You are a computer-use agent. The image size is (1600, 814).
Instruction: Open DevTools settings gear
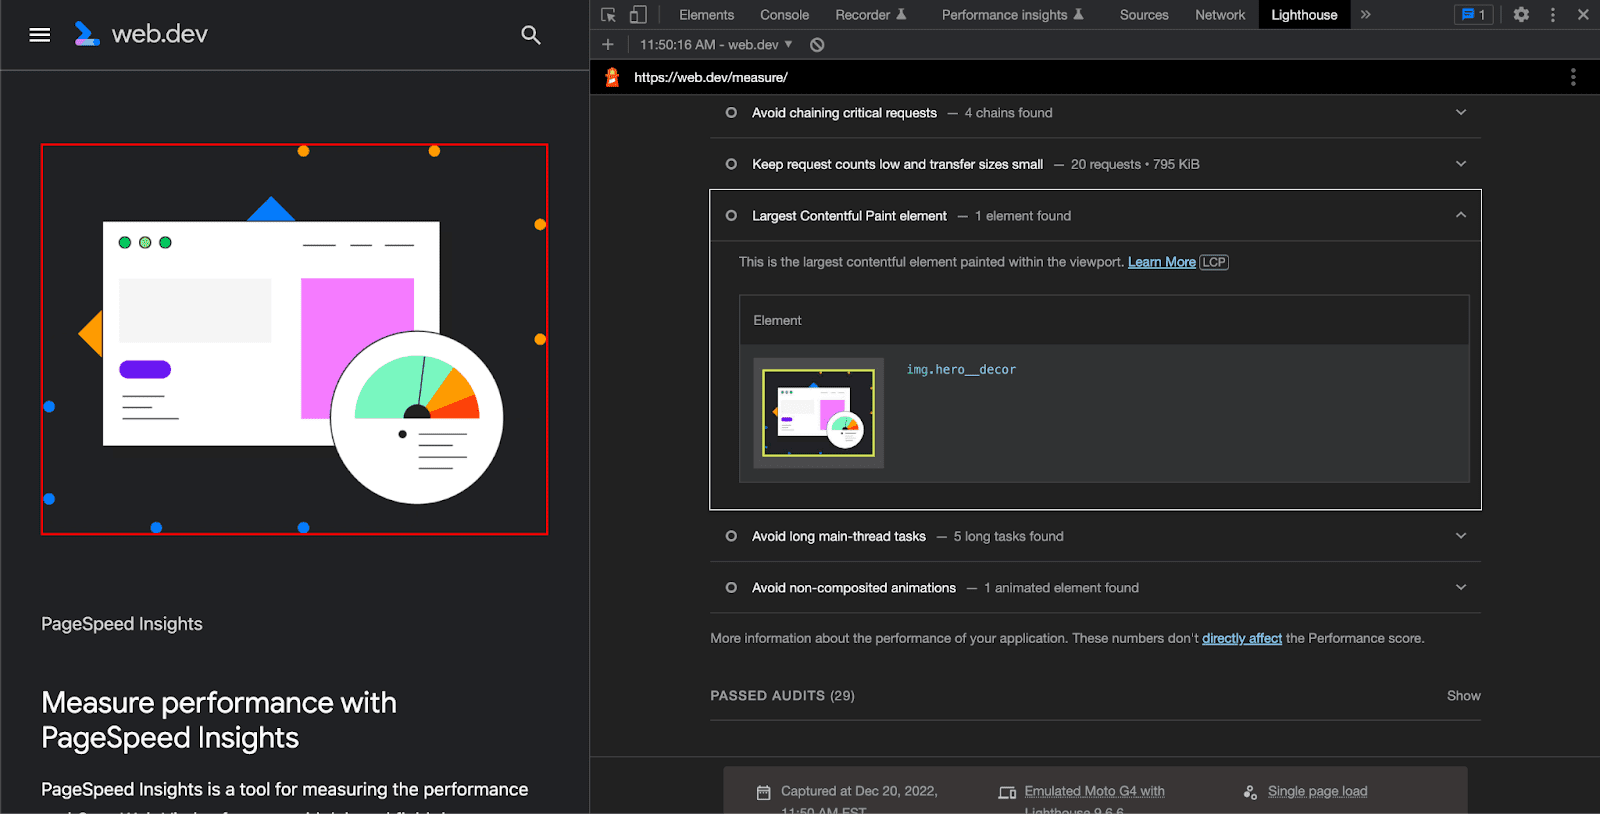(1521, 15)
